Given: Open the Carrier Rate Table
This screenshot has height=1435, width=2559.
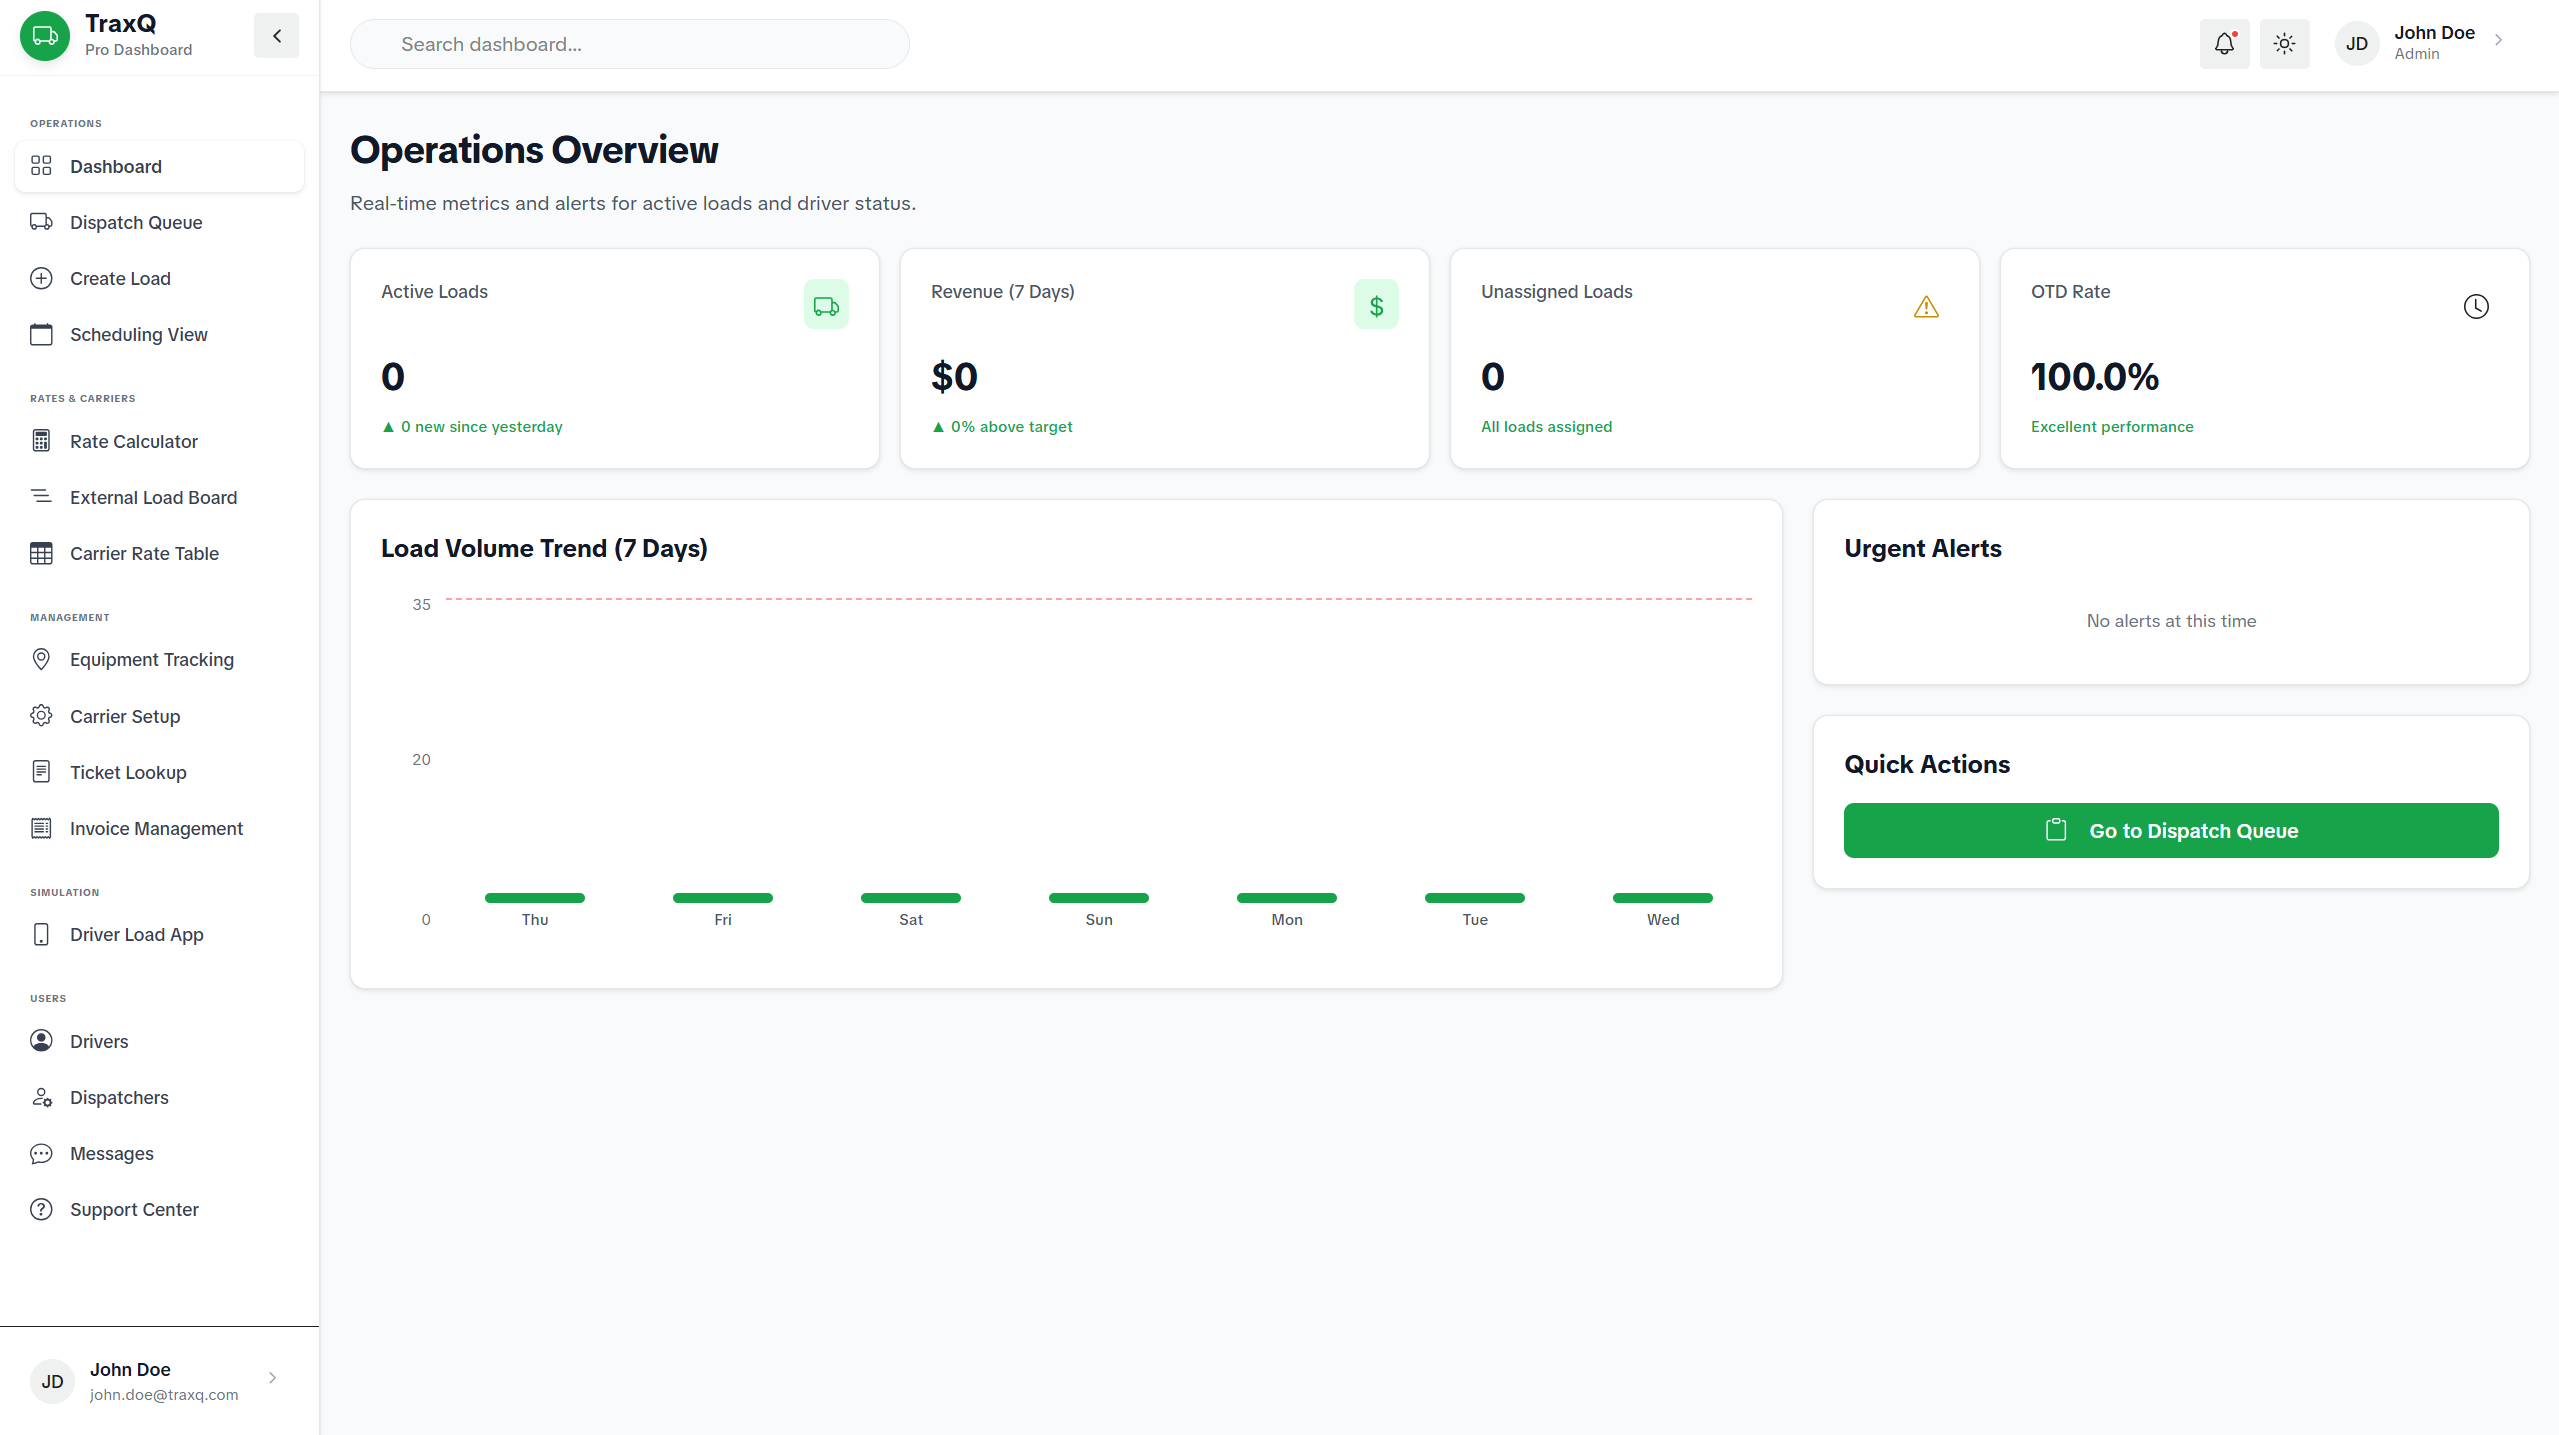Looking at the screenshot, I should (x=144, y=553).
